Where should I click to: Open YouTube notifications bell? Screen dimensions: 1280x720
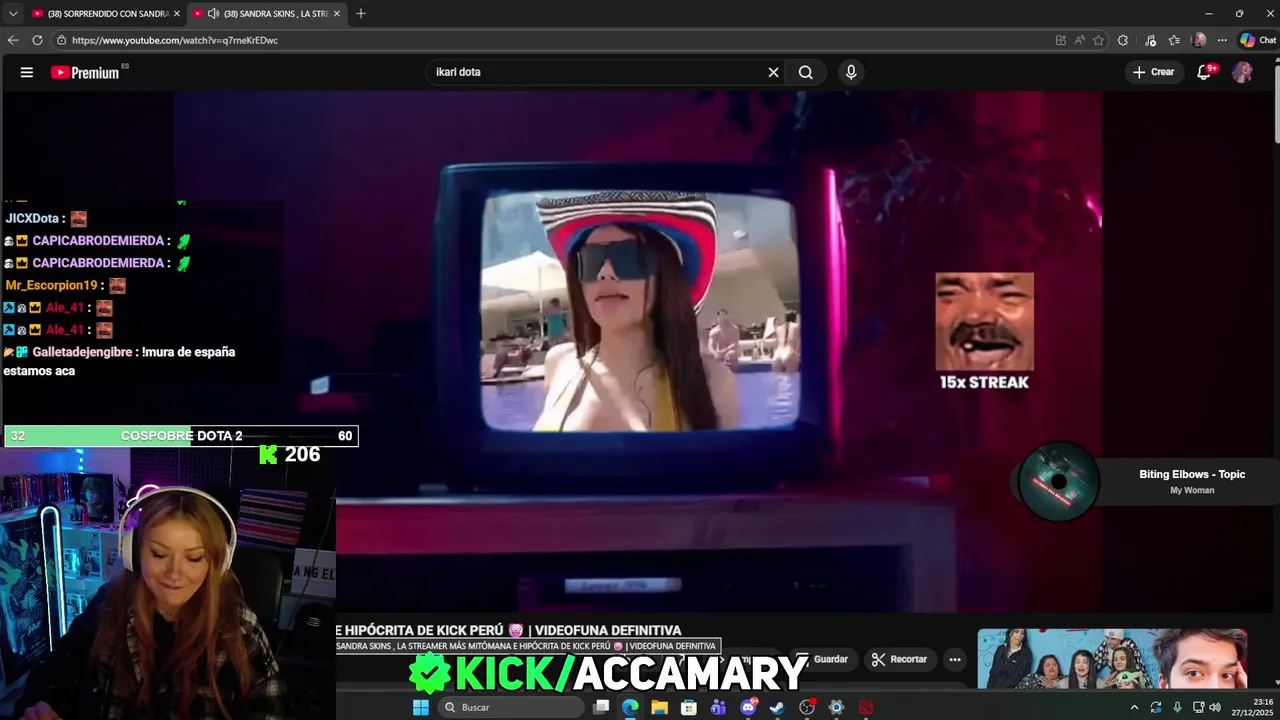(1205, 72)
